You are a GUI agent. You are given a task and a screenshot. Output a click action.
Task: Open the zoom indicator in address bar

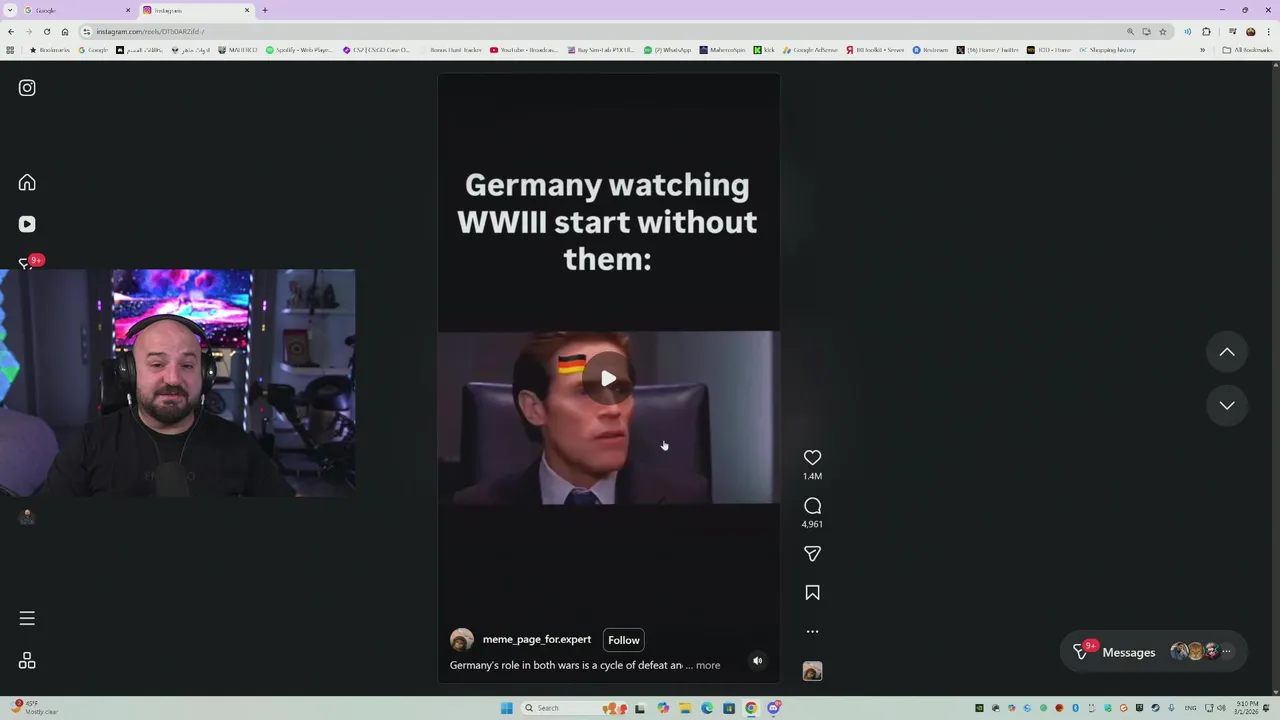click(x=1130, y=31)
